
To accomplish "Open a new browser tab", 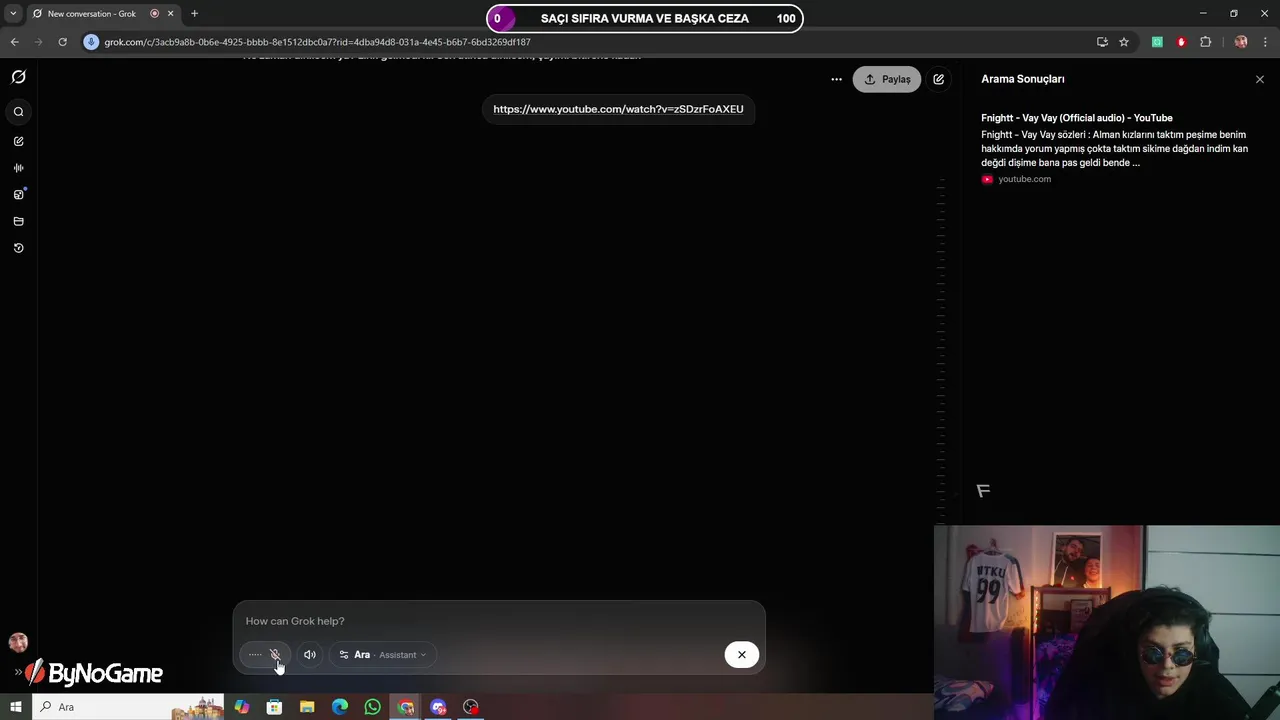I will point(194,14).
